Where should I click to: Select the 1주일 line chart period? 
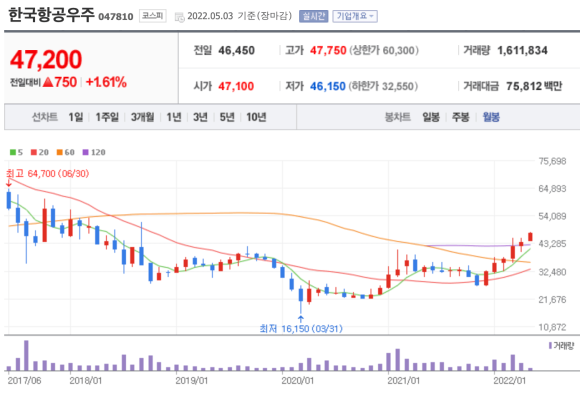tap(107, 117)
